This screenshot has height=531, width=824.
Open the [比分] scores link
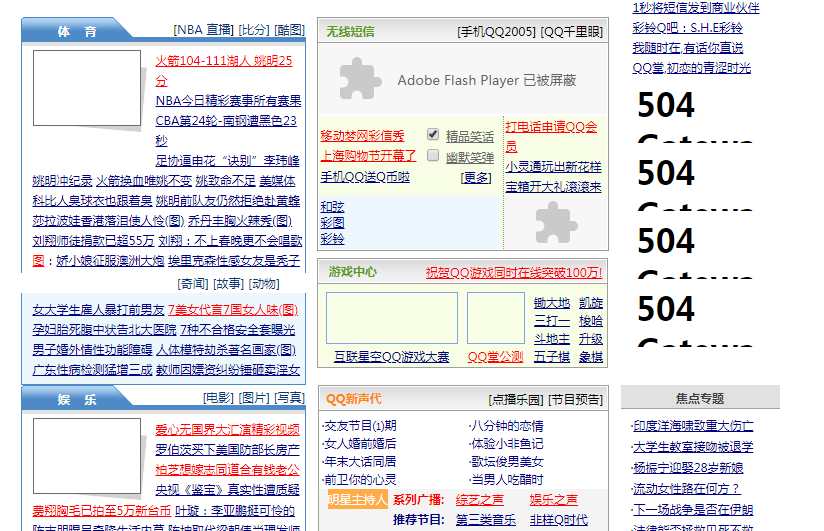(x=254, y=30)
